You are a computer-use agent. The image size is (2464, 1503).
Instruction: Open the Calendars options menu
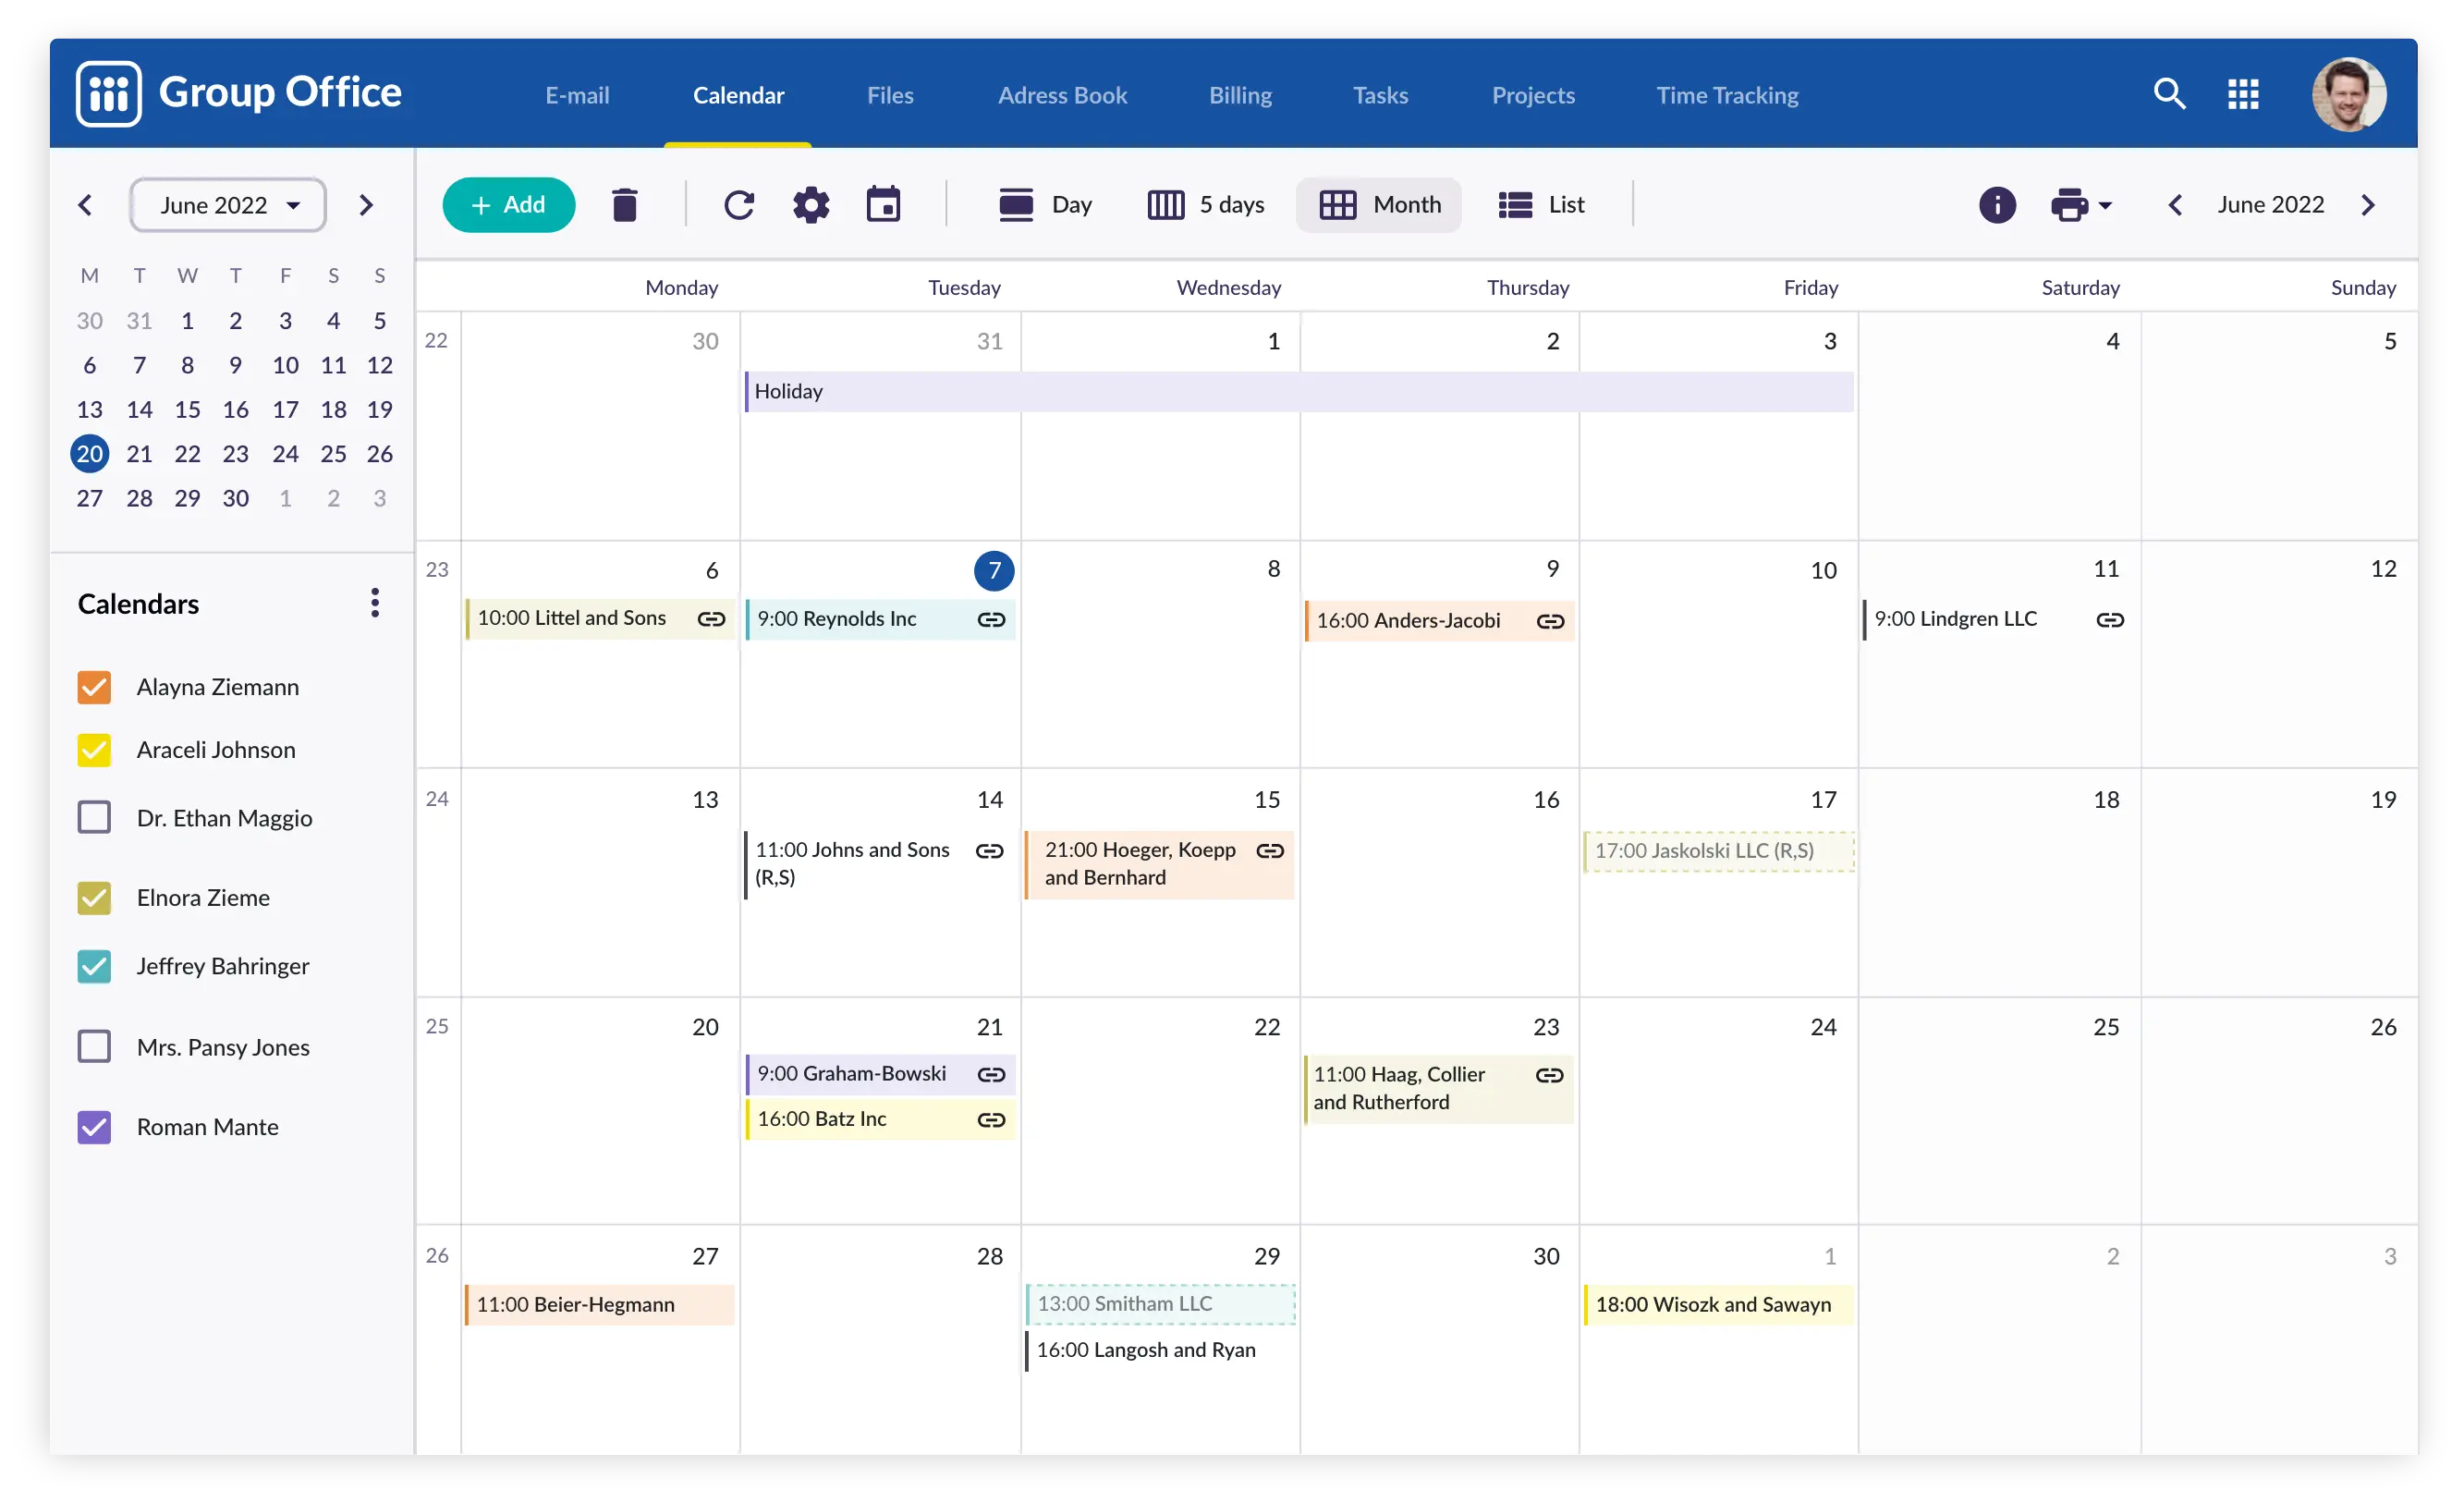(373, 604)
